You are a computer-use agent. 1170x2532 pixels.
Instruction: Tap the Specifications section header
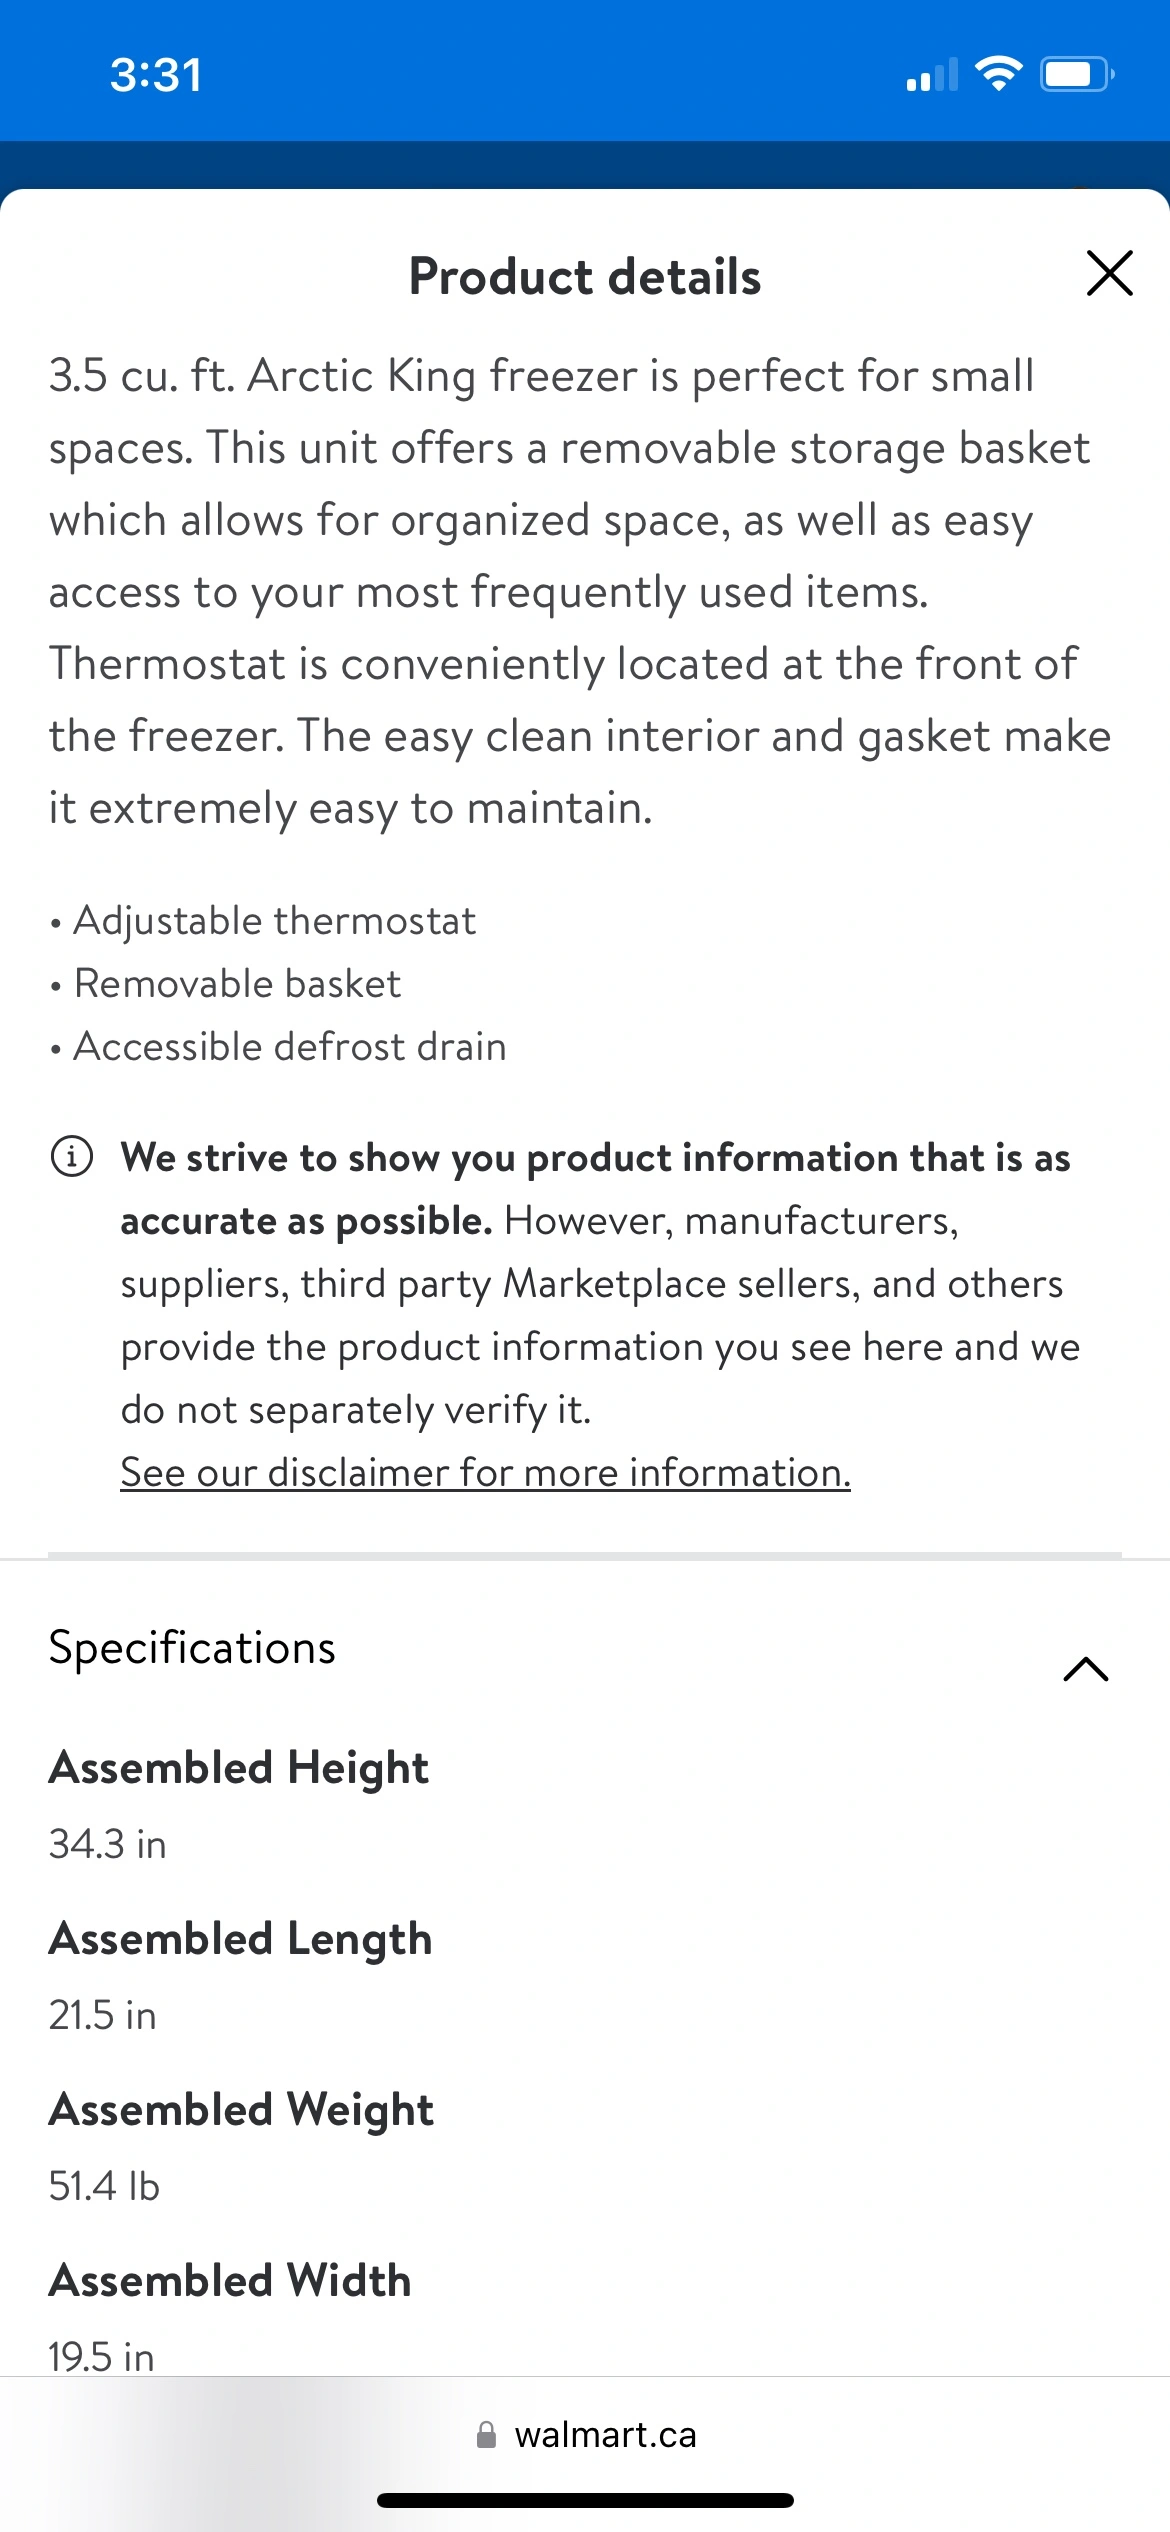(192, 1648)
